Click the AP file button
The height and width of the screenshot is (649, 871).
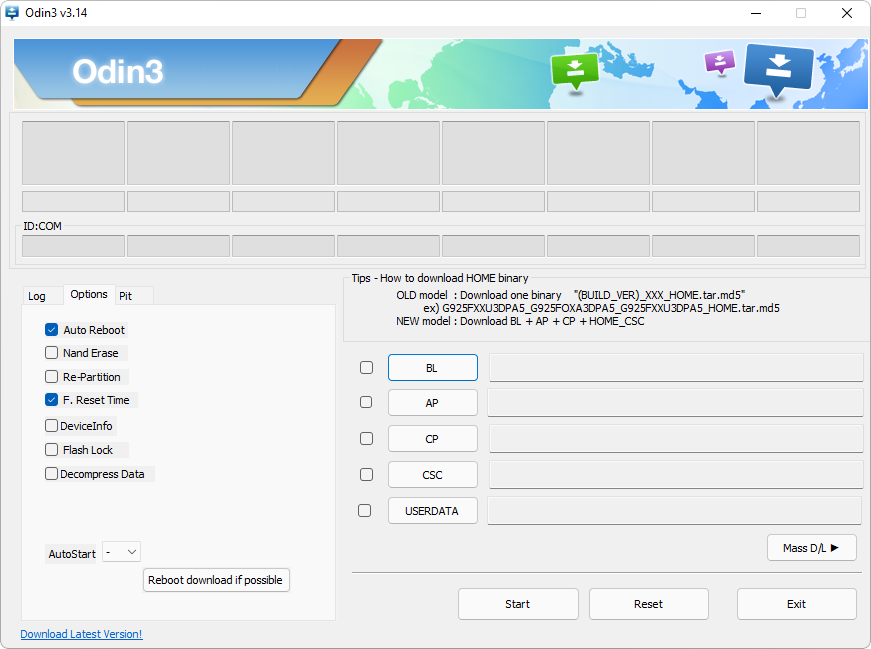pos(433,403)
